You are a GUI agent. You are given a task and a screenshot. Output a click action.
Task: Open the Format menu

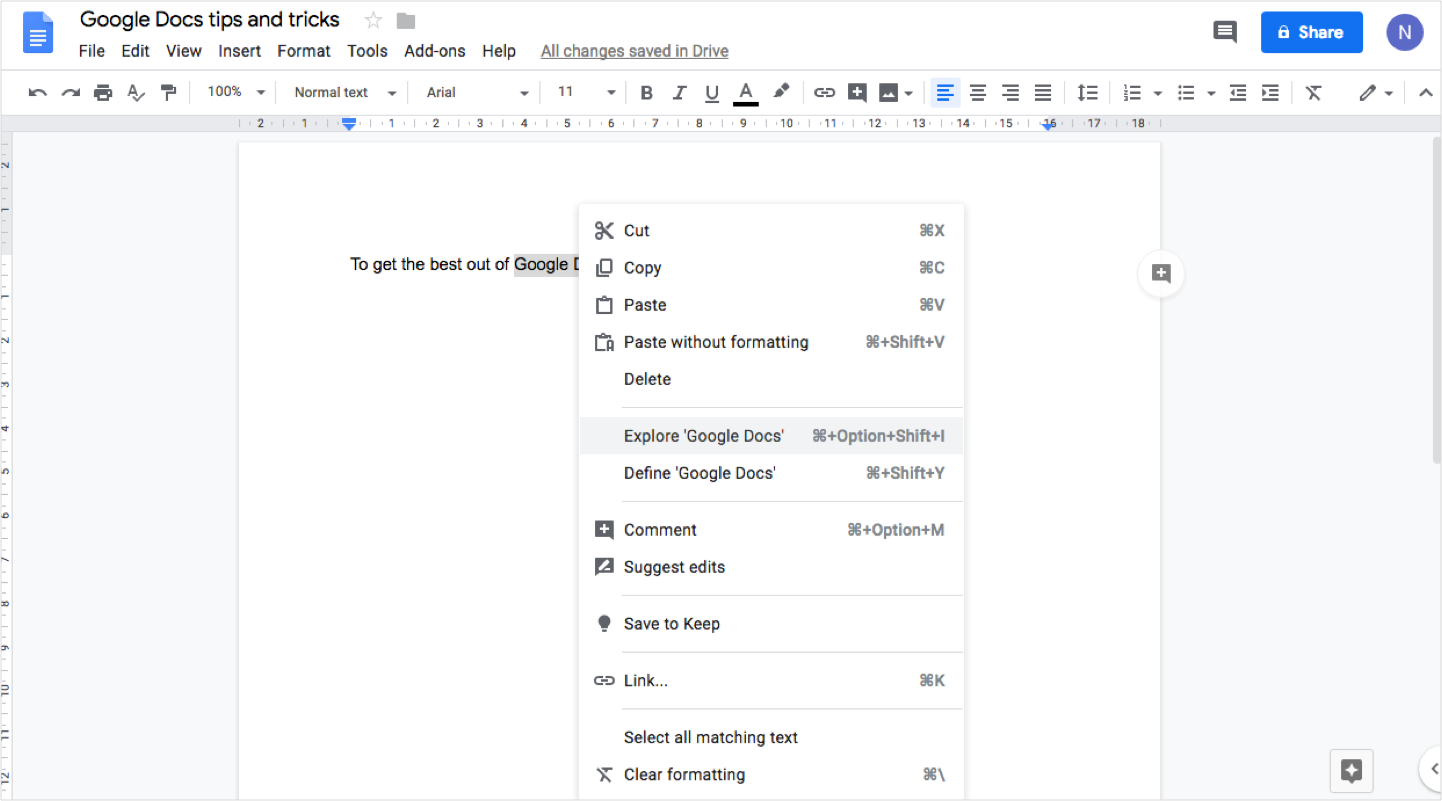[303, 51]
